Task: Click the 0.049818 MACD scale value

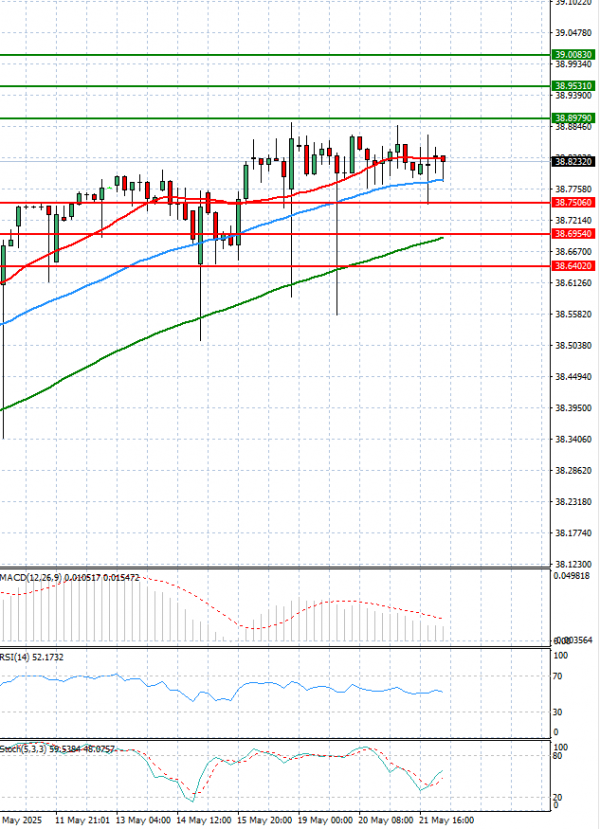Action: tap(571, 576)
